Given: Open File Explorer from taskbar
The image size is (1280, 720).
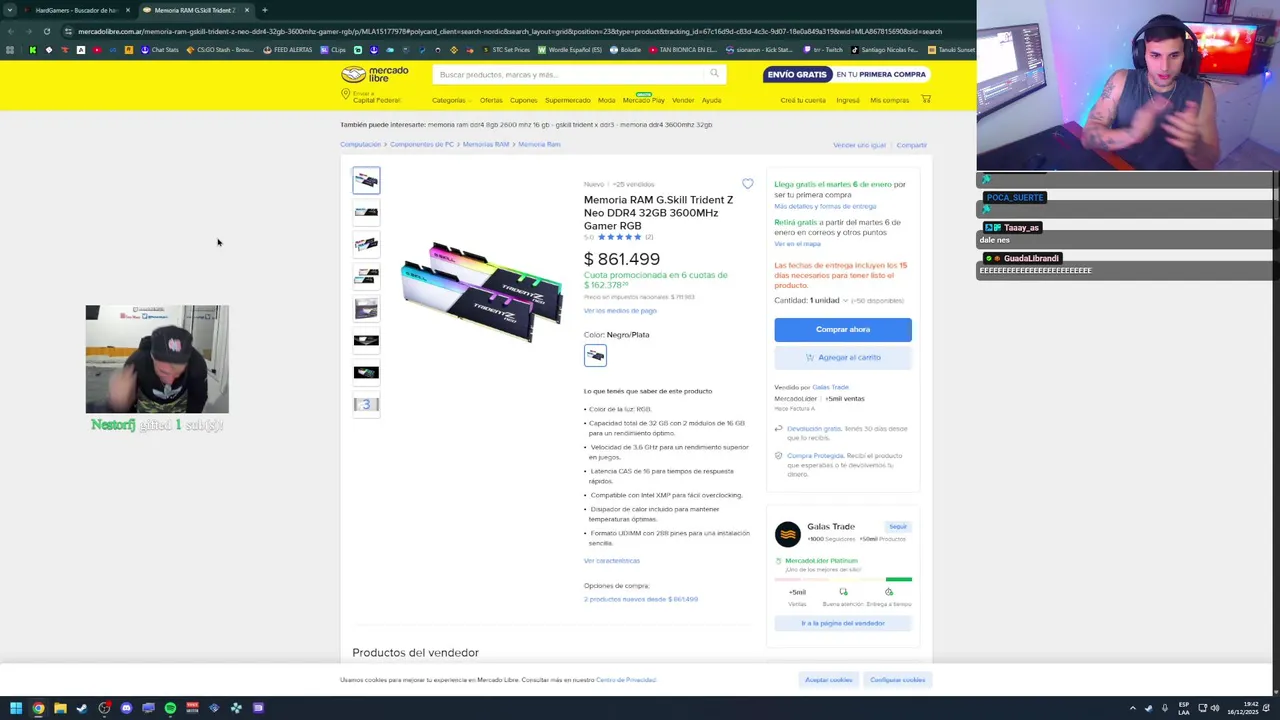Looking at the screenshot, I should pos(60,708).
